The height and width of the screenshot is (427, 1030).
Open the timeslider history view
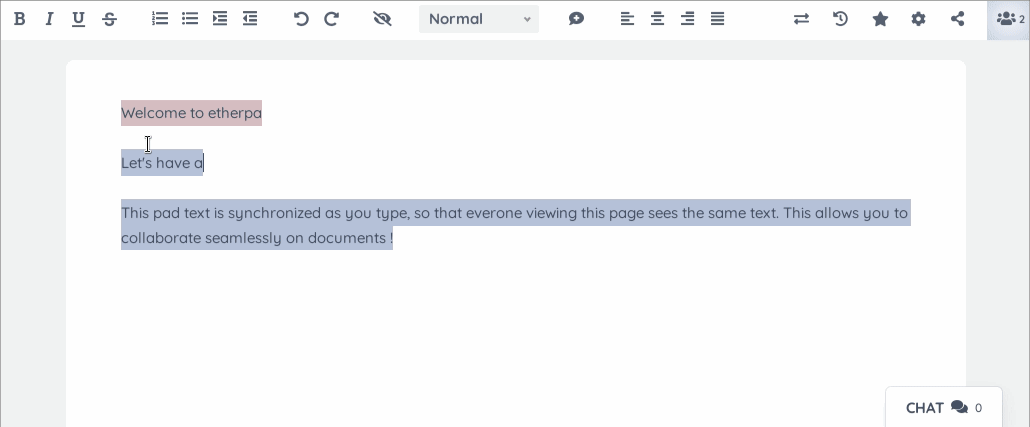coord(841,19)
